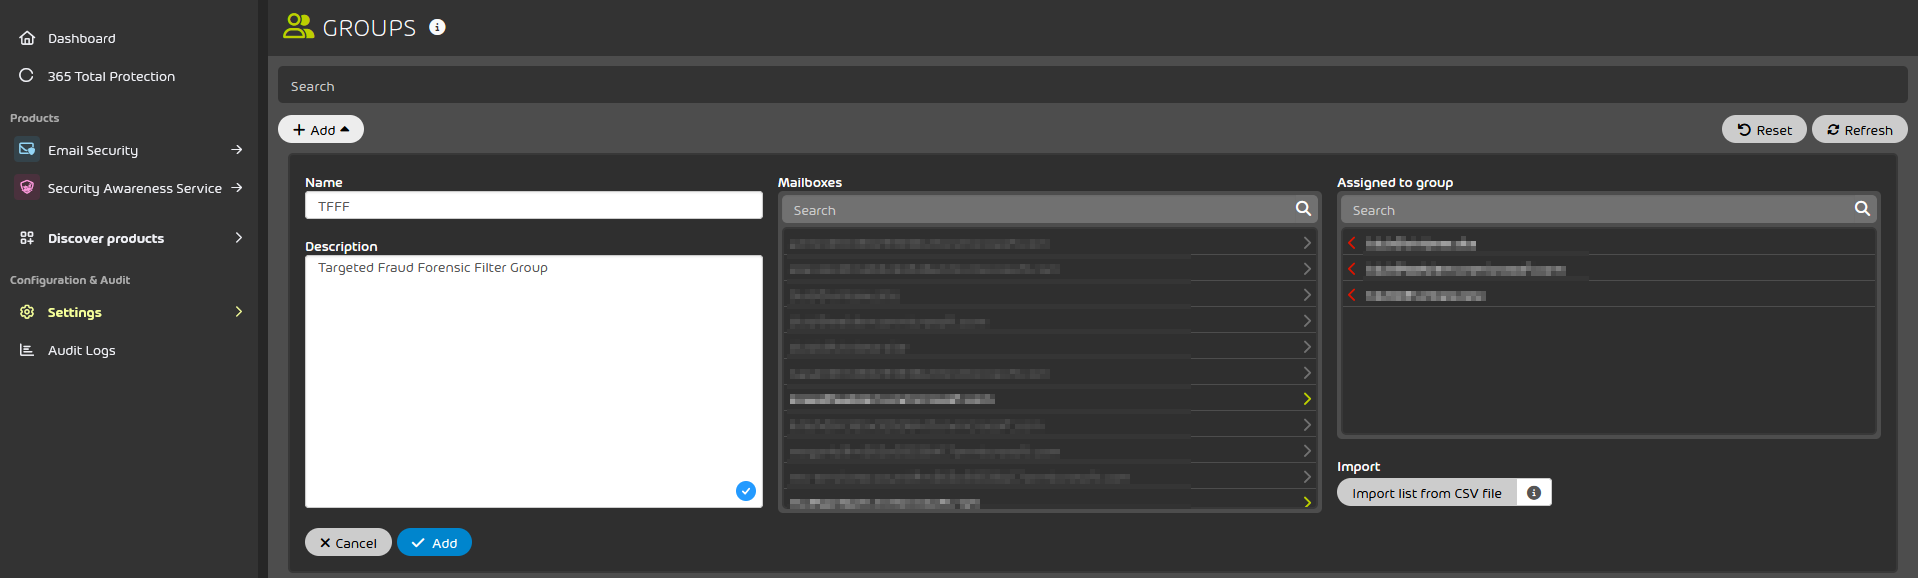Click the Security Awareness Service shield icon
1918x578 pixels.
[27, 188]
